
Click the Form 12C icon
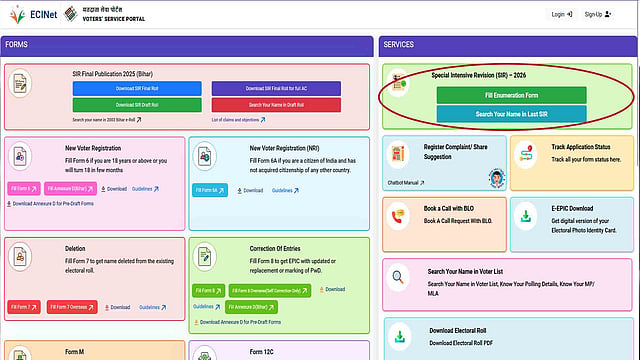[x=204, y=353]
